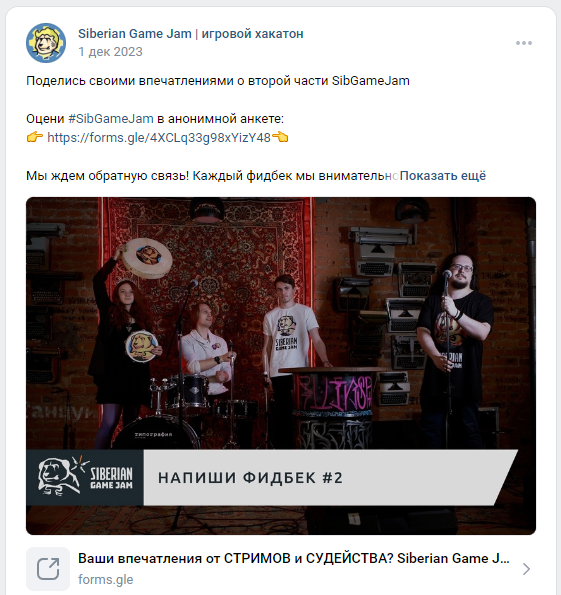Open the Siberian Game Jam bear avatar

pos(46,43)
